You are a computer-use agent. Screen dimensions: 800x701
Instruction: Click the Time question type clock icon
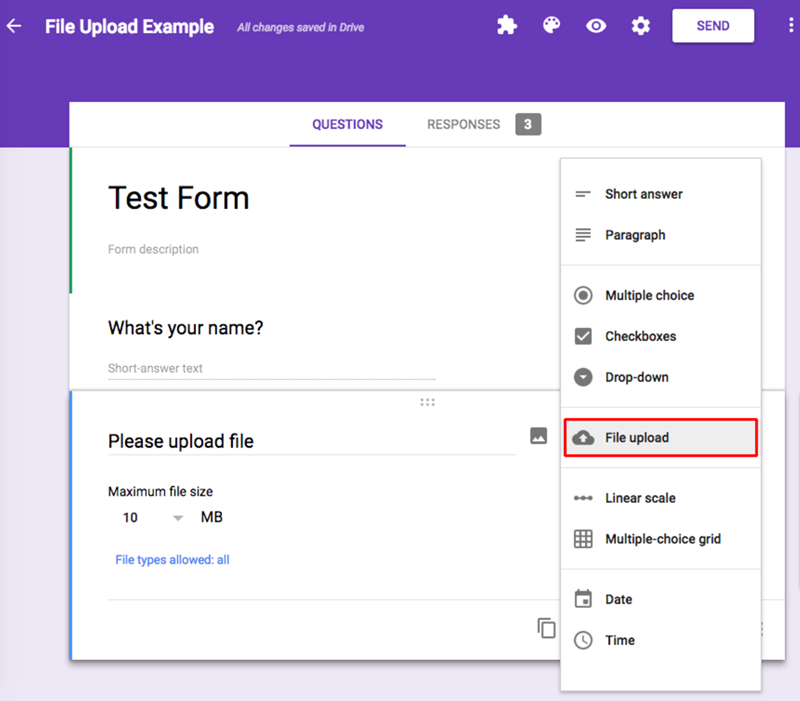tap(619, 640)
